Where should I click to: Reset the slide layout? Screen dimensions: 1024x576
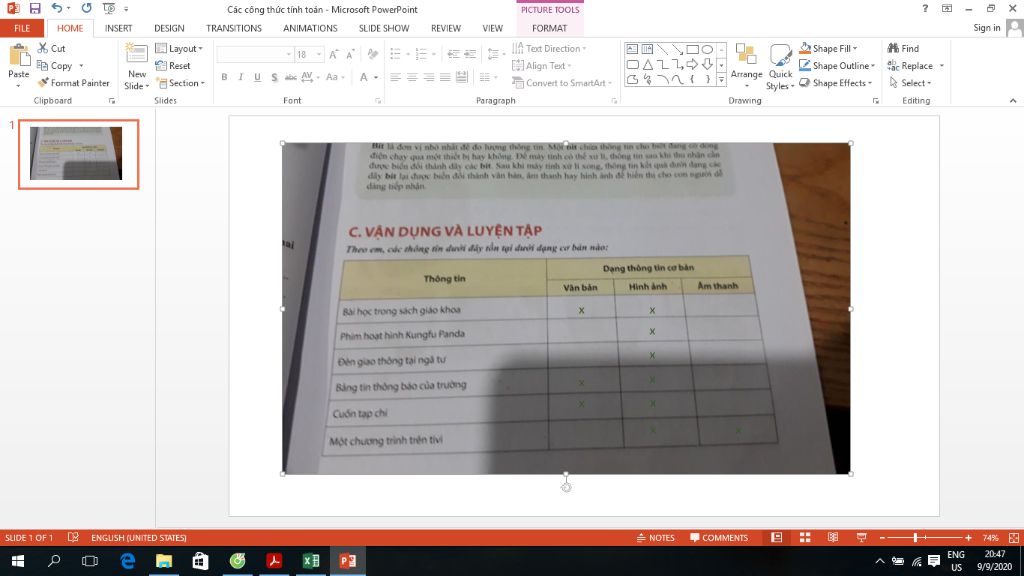173,65
